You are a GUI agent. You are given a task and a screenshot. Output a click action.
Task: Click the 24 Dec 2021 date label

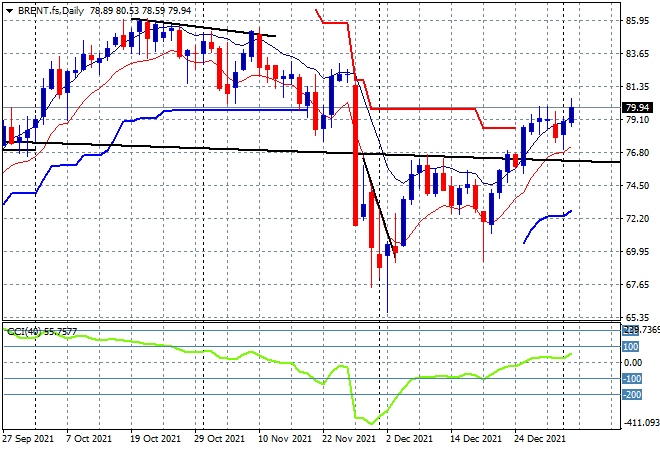[x=540, y=439]
